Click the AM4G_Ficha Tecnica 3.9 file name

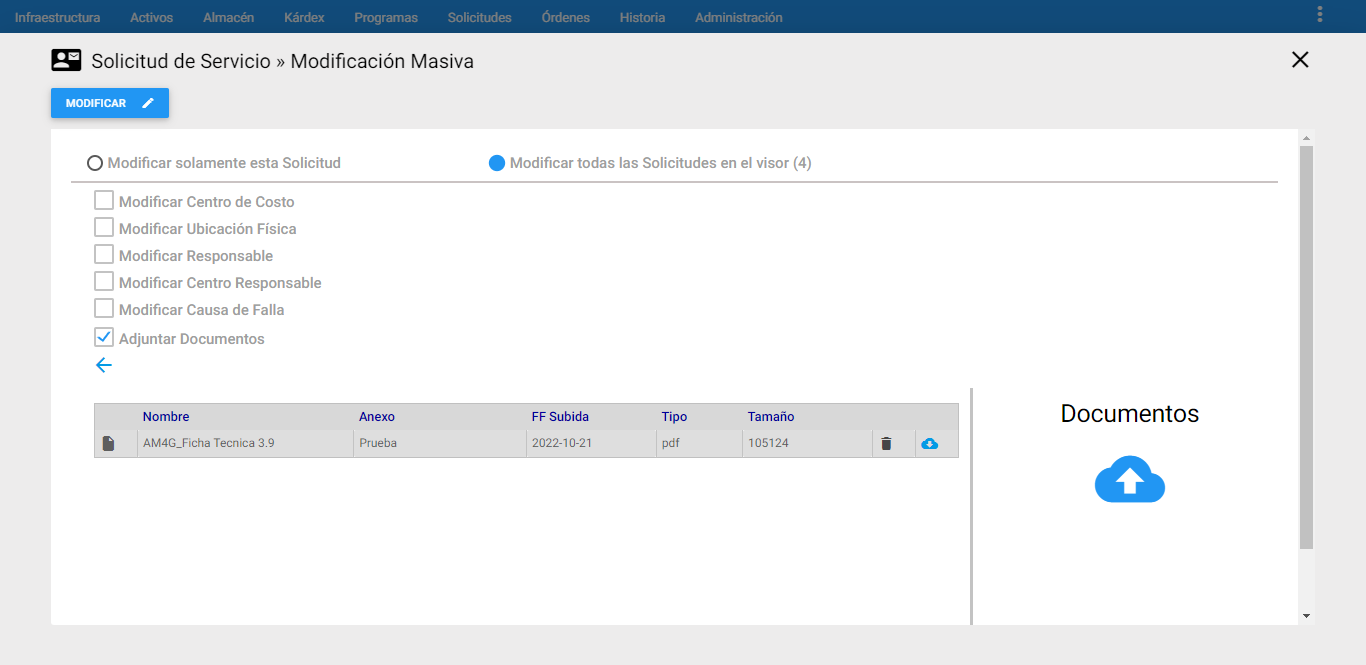pos(209,443)
